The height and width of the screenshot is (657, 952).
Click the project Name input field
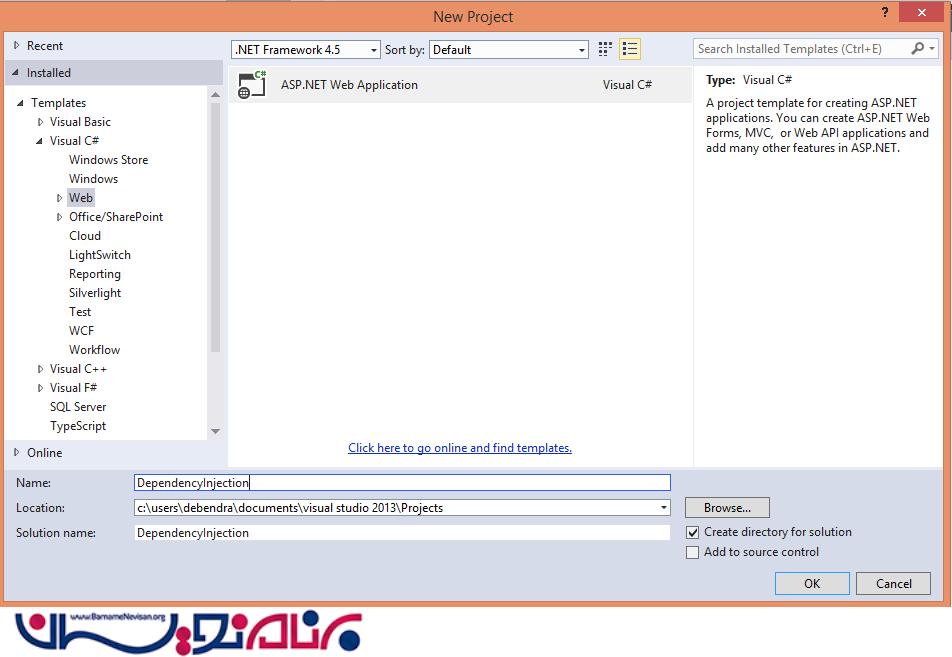402,483
